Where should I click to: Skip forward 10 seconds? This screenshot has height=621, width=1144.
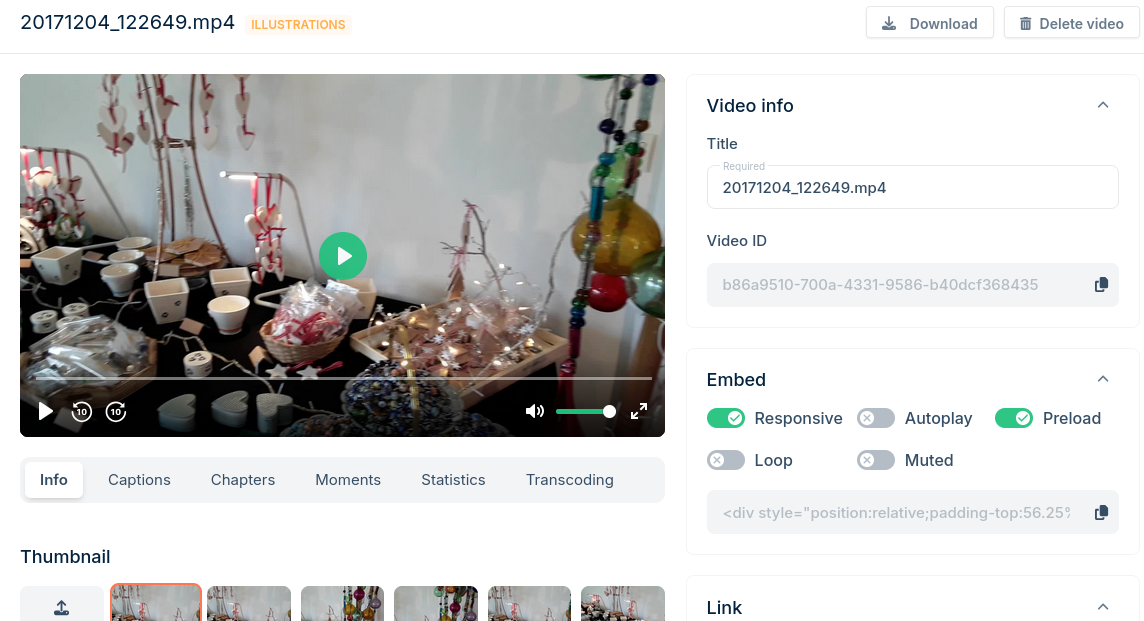pos(116,412)
